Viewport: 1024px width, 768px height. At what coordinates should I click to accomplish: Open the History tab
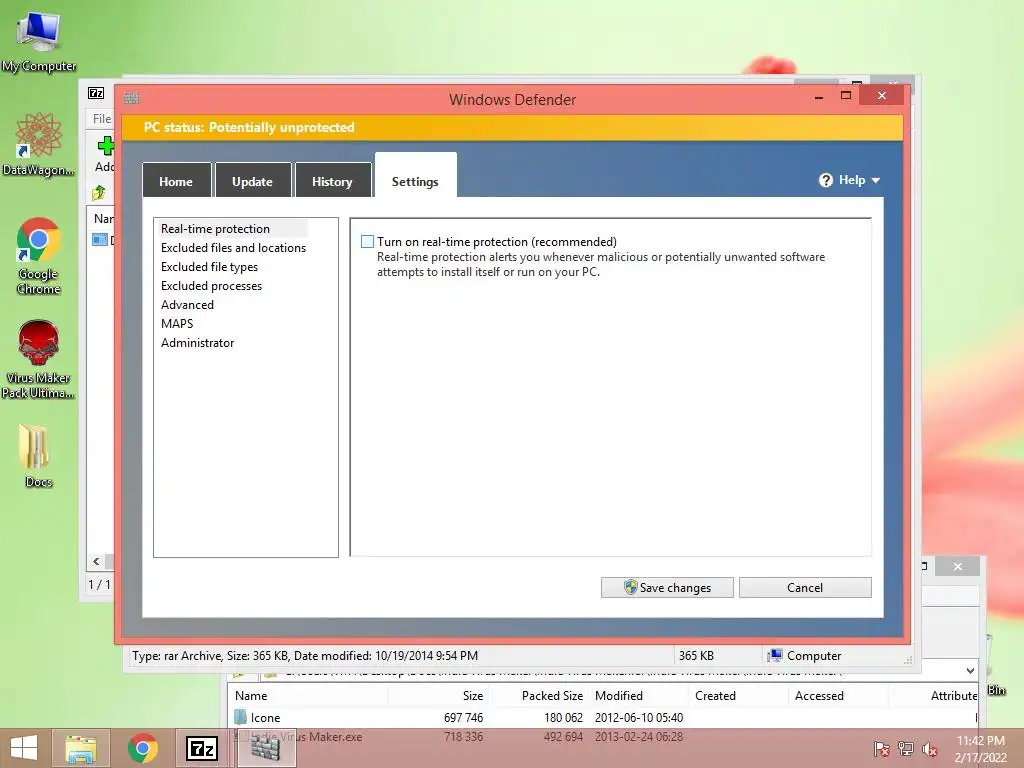tap(332, 181)
